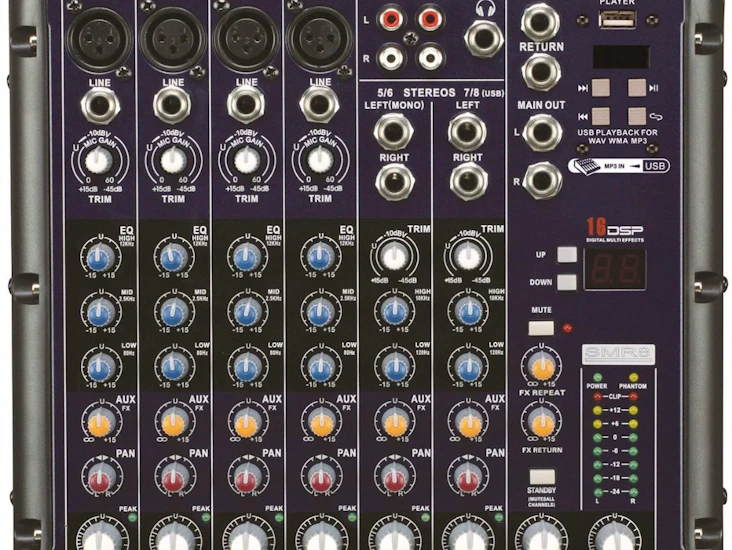The width and height of the screenshot is (732, 550).
Task: Adjust the 5/6 AUX FX knob
Action: pos(396,423)
